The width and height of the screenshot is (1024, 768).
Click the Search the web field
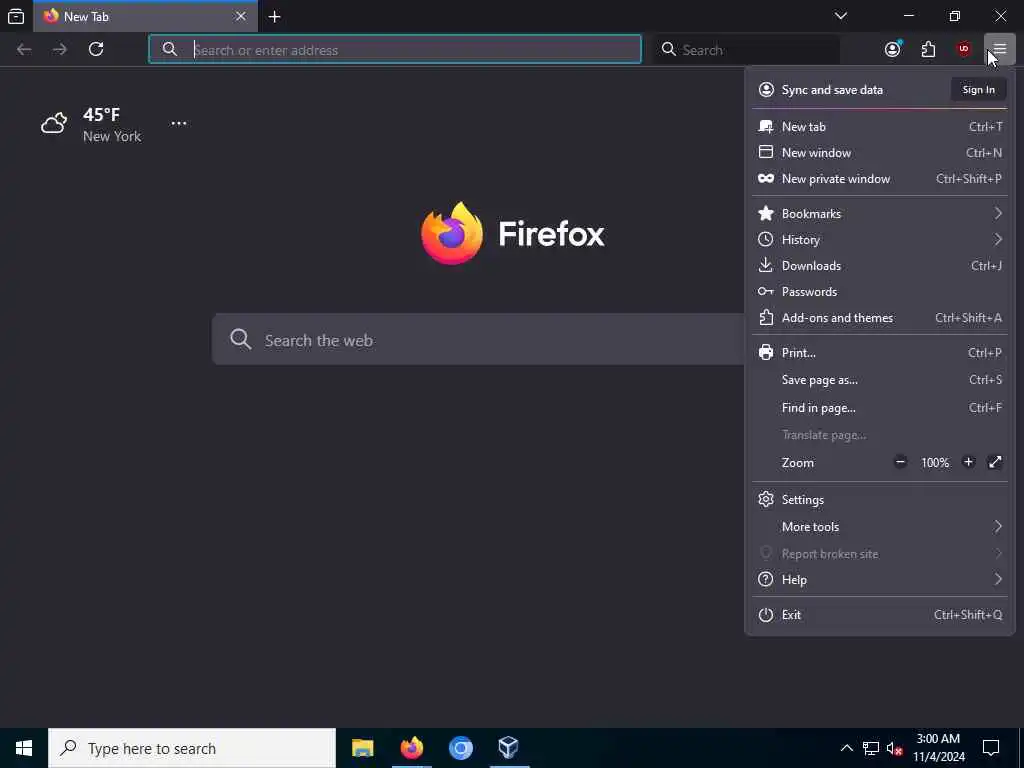click(x=478, y=340)
